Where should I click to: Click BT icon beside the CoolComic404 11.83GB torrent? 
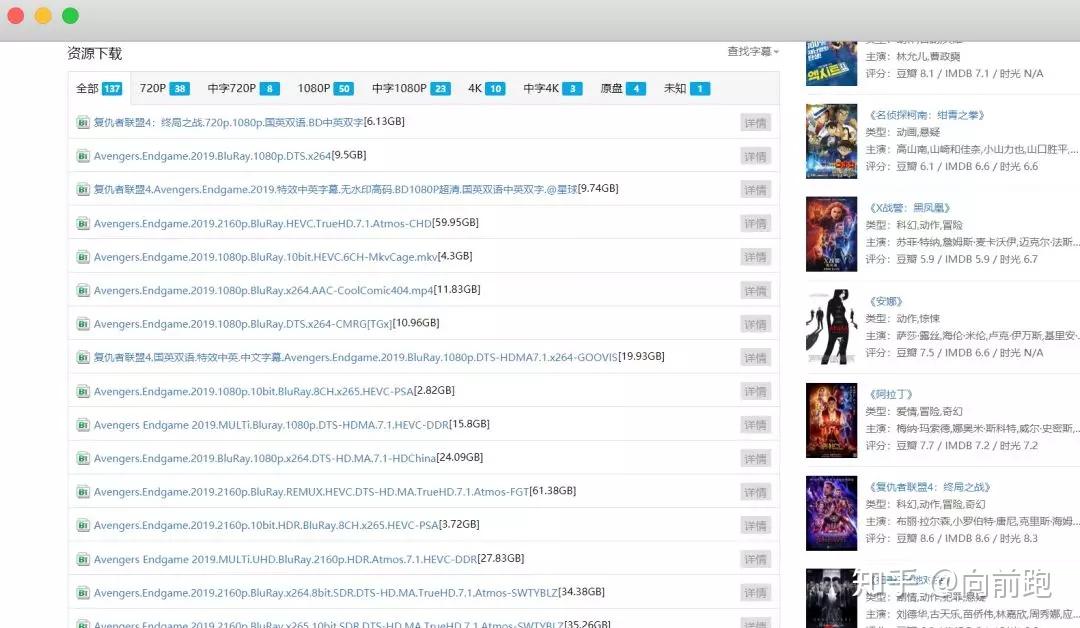coord(83,291)
